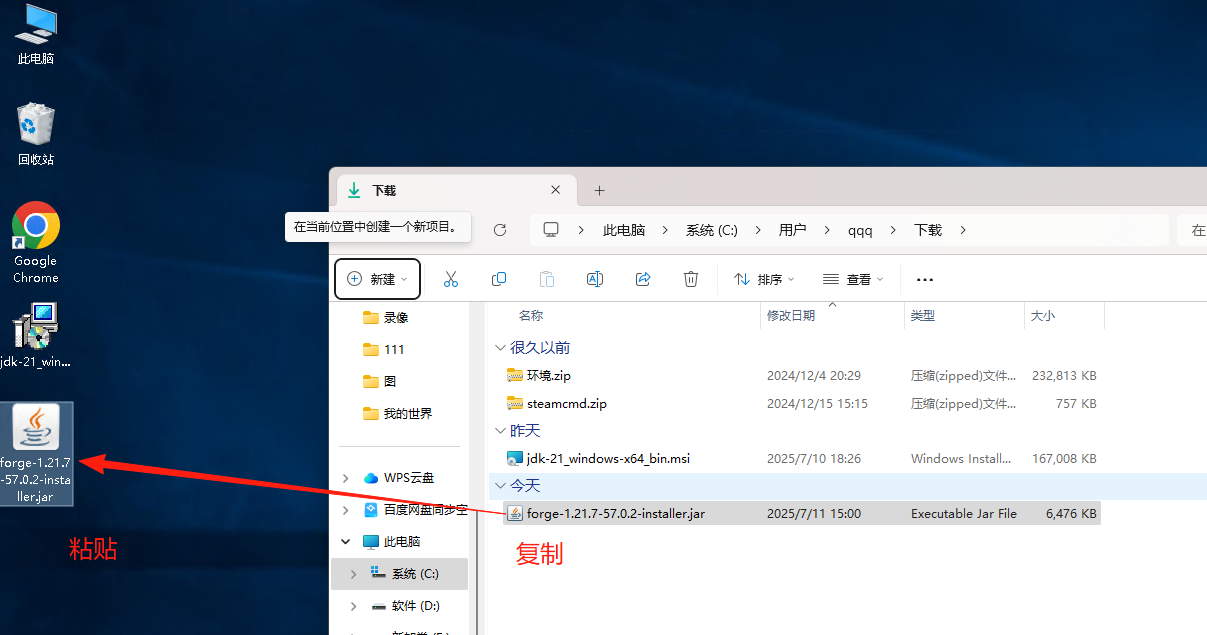This screenshot has height=635, width=1207.
Task: Click the monitor icon in the address bar
Action: tap(551, 230)
